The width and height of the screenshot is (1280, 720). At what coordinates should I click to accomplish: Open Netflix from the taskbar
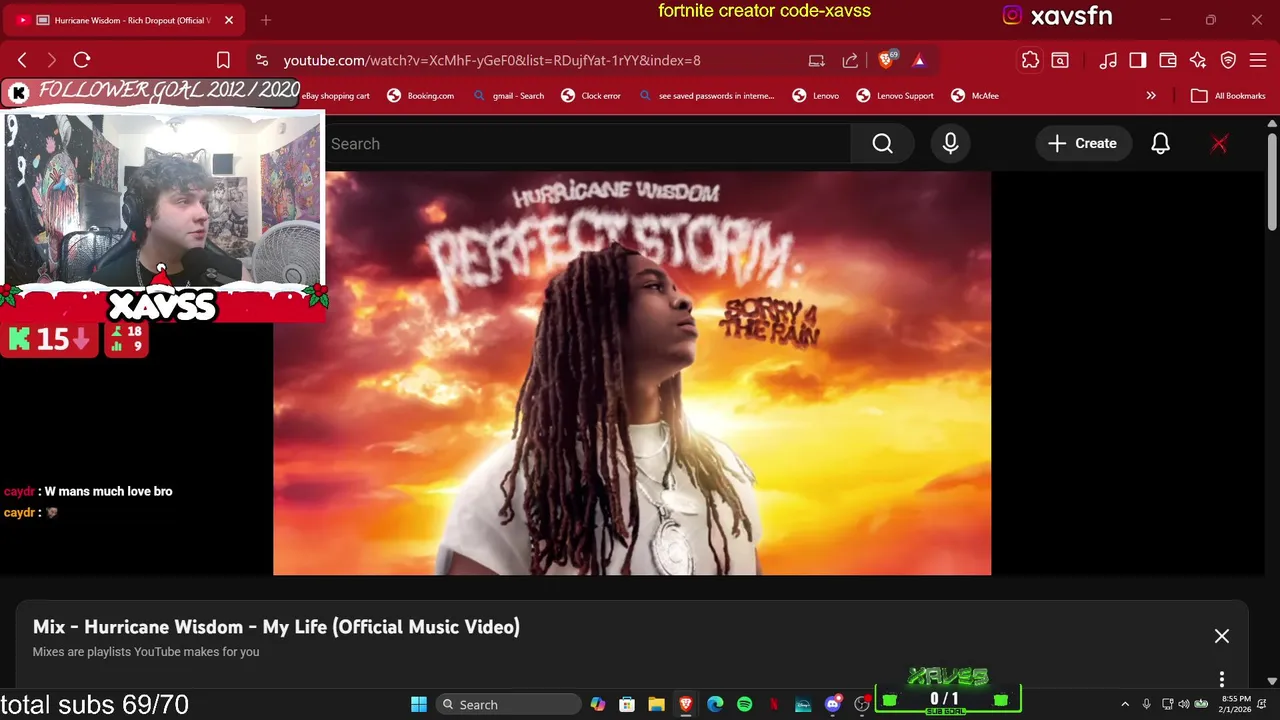click(x=773, y=704)
